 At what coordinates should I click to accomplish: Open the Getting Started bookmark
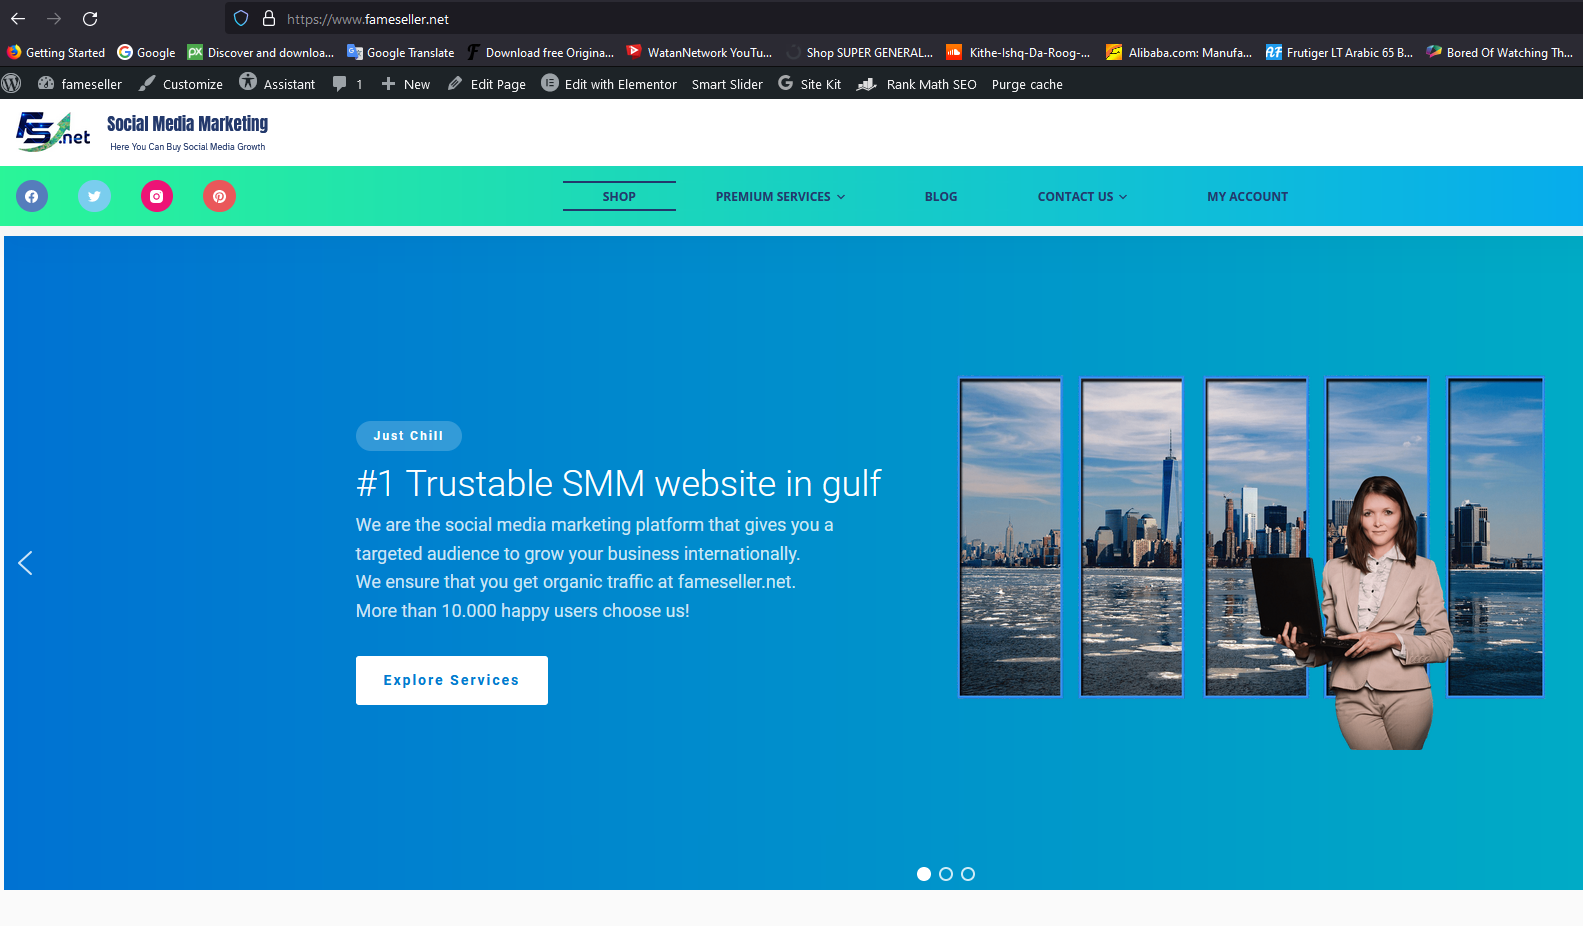[56, 53]
